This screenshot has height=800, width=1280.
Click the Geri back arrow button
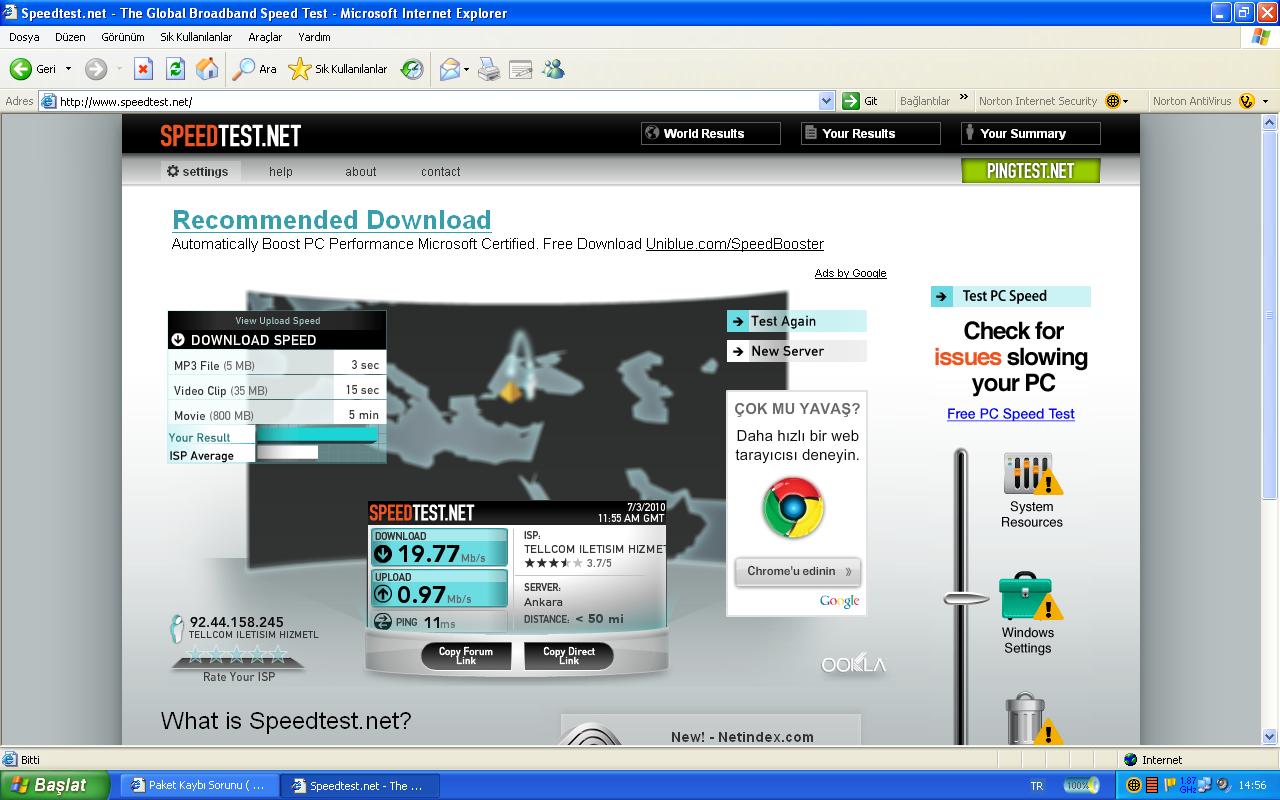coord(33,69)
